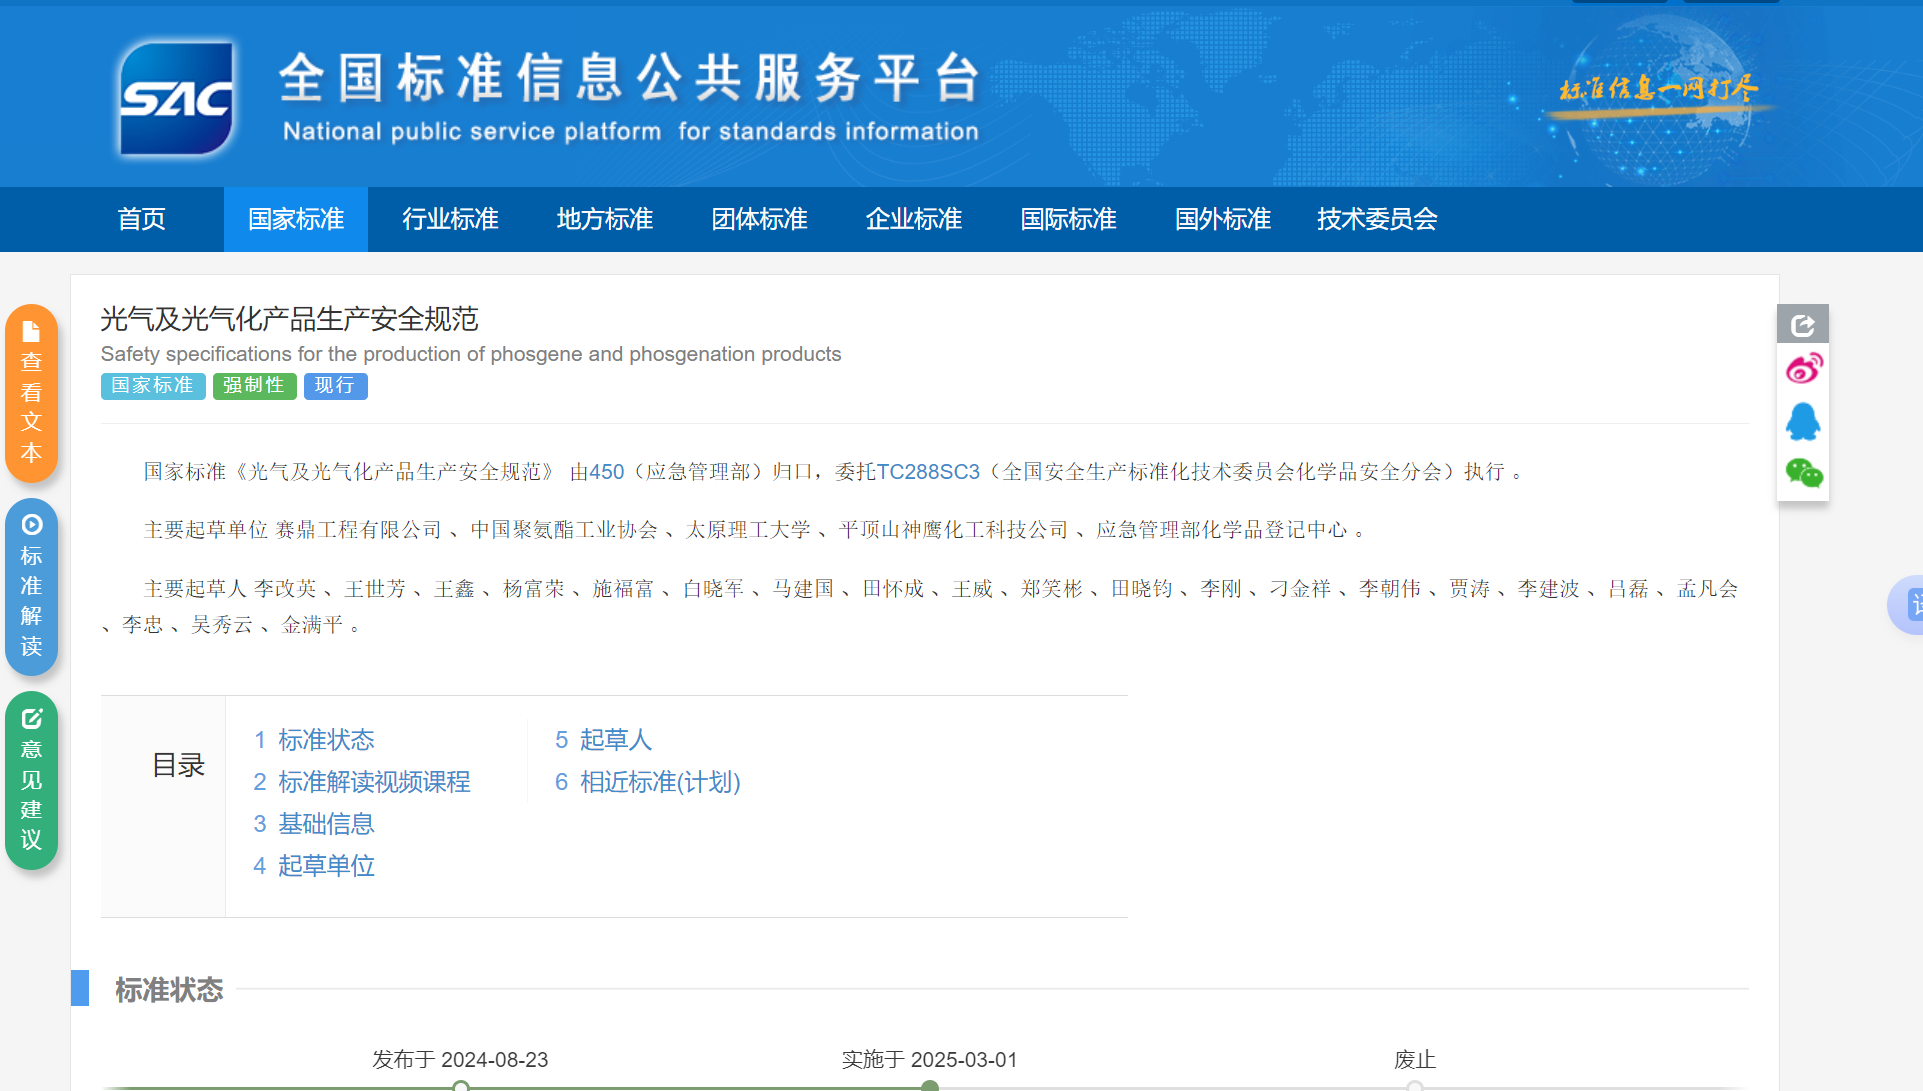Image resolution: width=1923 pixels, height=1091 pixels.
Task: Click drafter name 金满平
Action: pyautogui.click(x=312, y=625)
